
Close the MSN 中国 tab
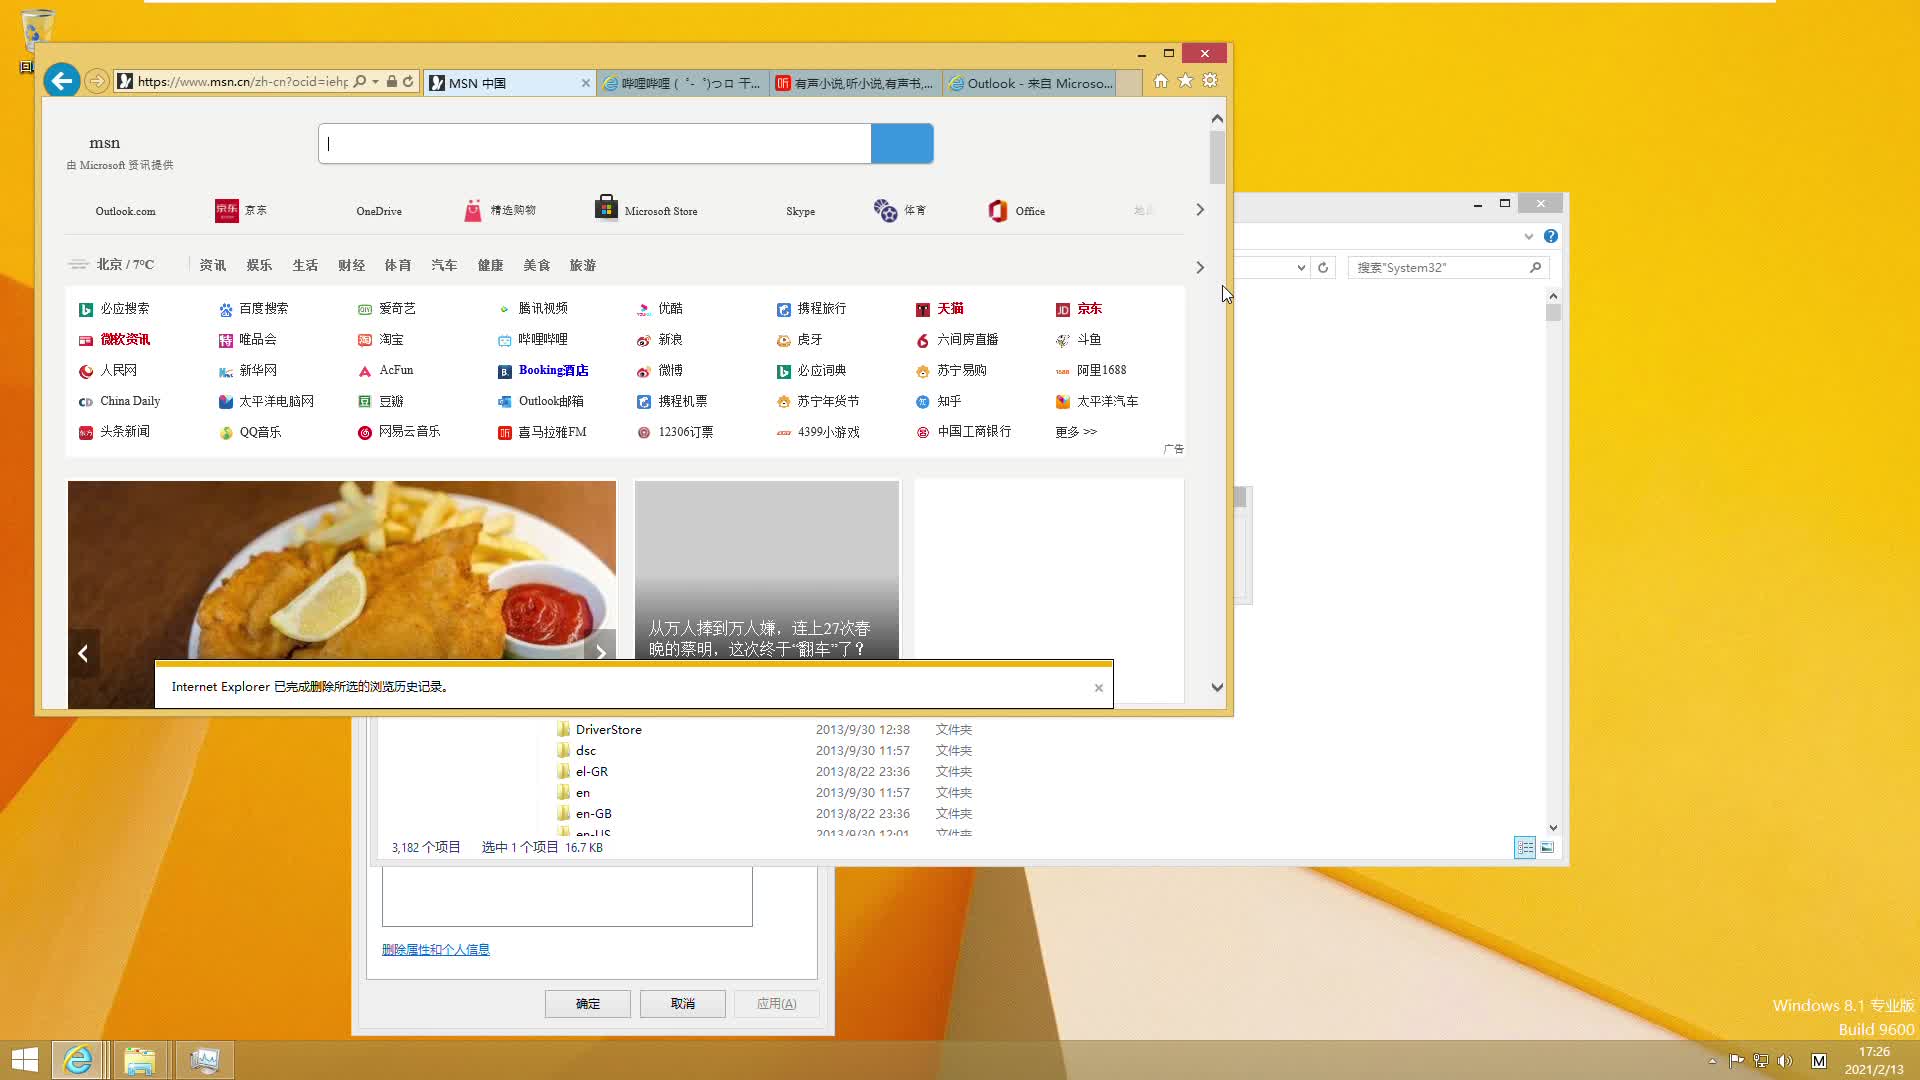586,84
